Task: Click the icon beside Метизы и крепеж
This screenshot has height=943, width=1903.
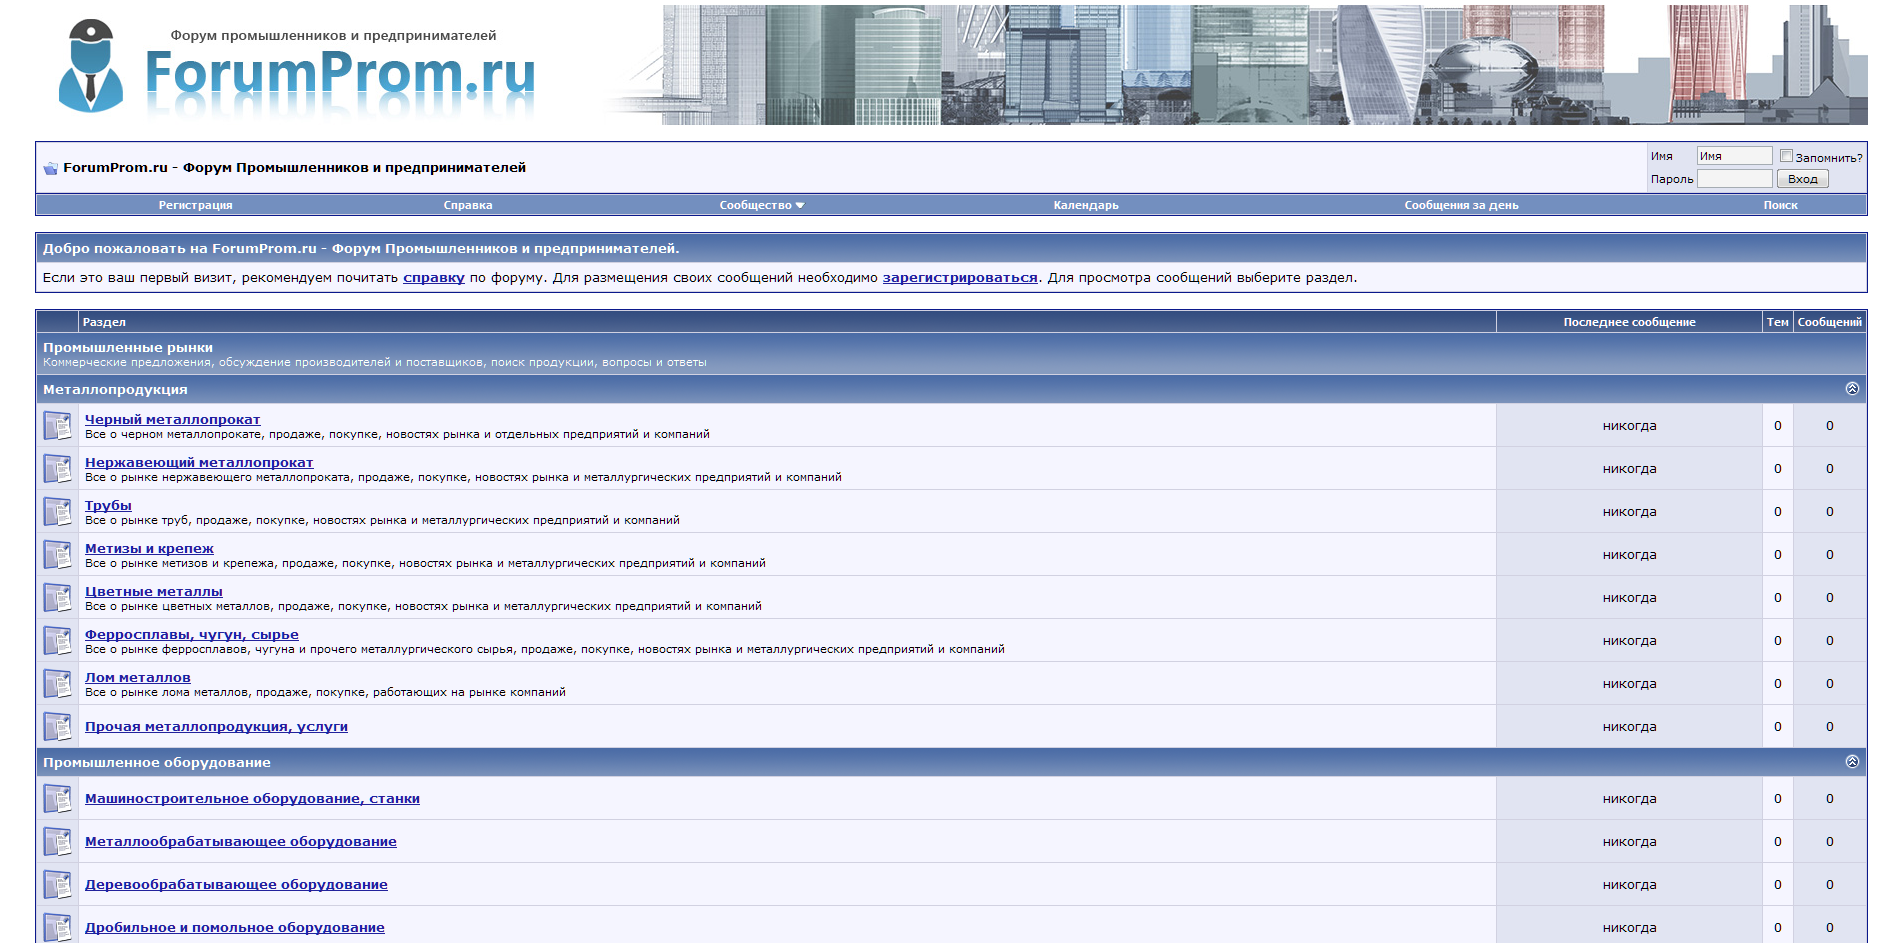Action: coord(55,553)
